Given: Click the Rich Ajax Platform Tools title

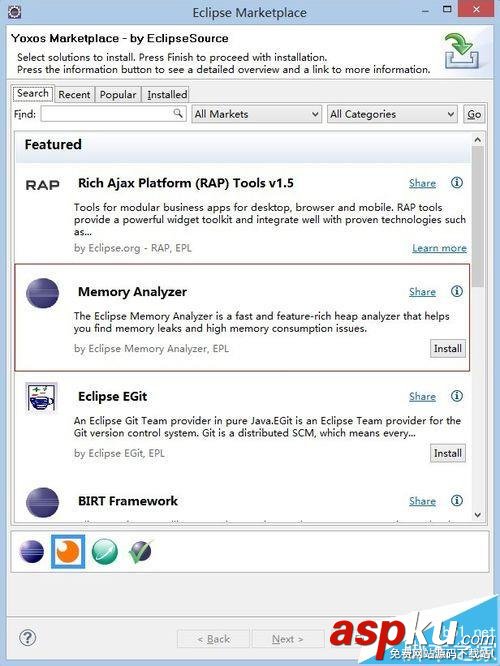Looking at the screenshot, I should [x=186, y=183].
